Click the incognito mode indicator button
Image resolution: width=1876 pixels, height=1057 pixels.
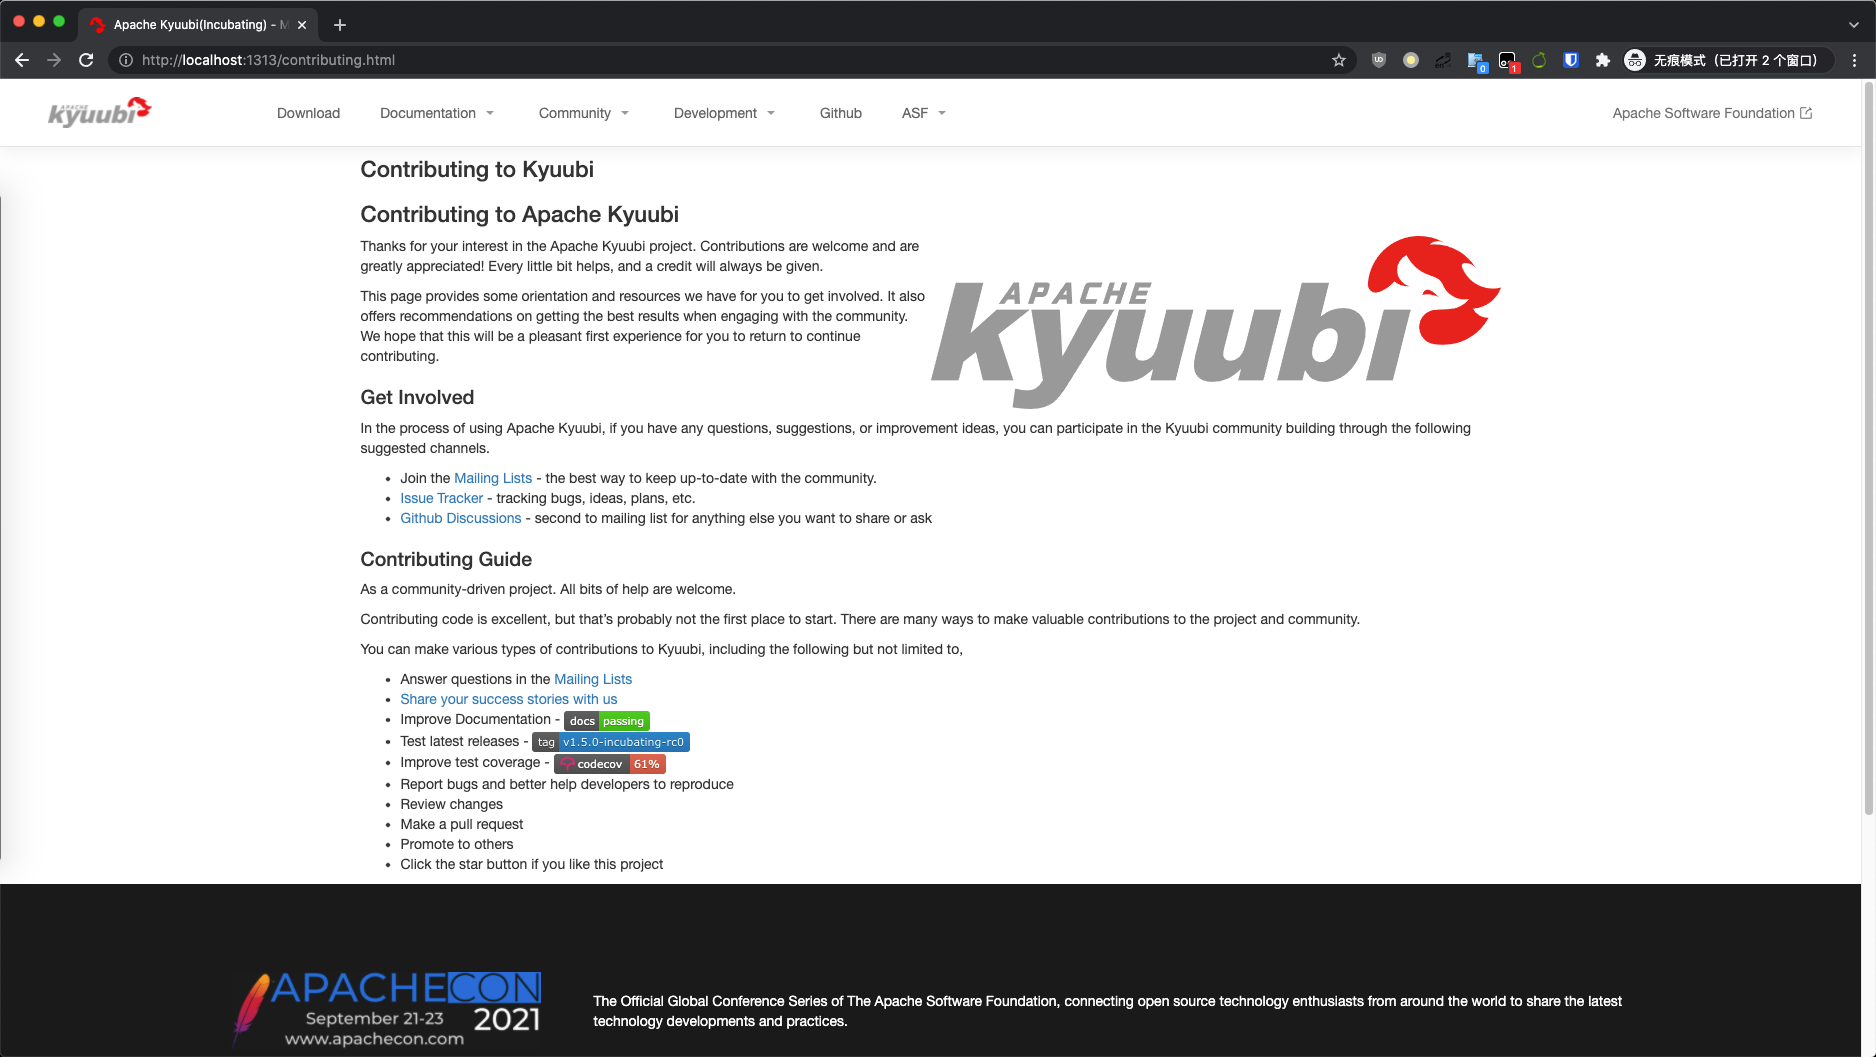[1727, 60]
